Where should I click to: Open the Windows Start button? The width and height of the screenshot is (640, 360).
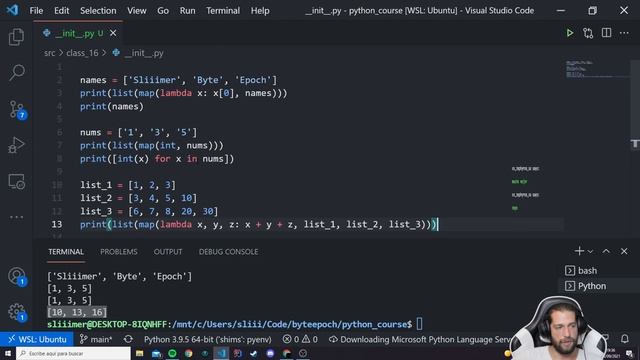point(8,353)
